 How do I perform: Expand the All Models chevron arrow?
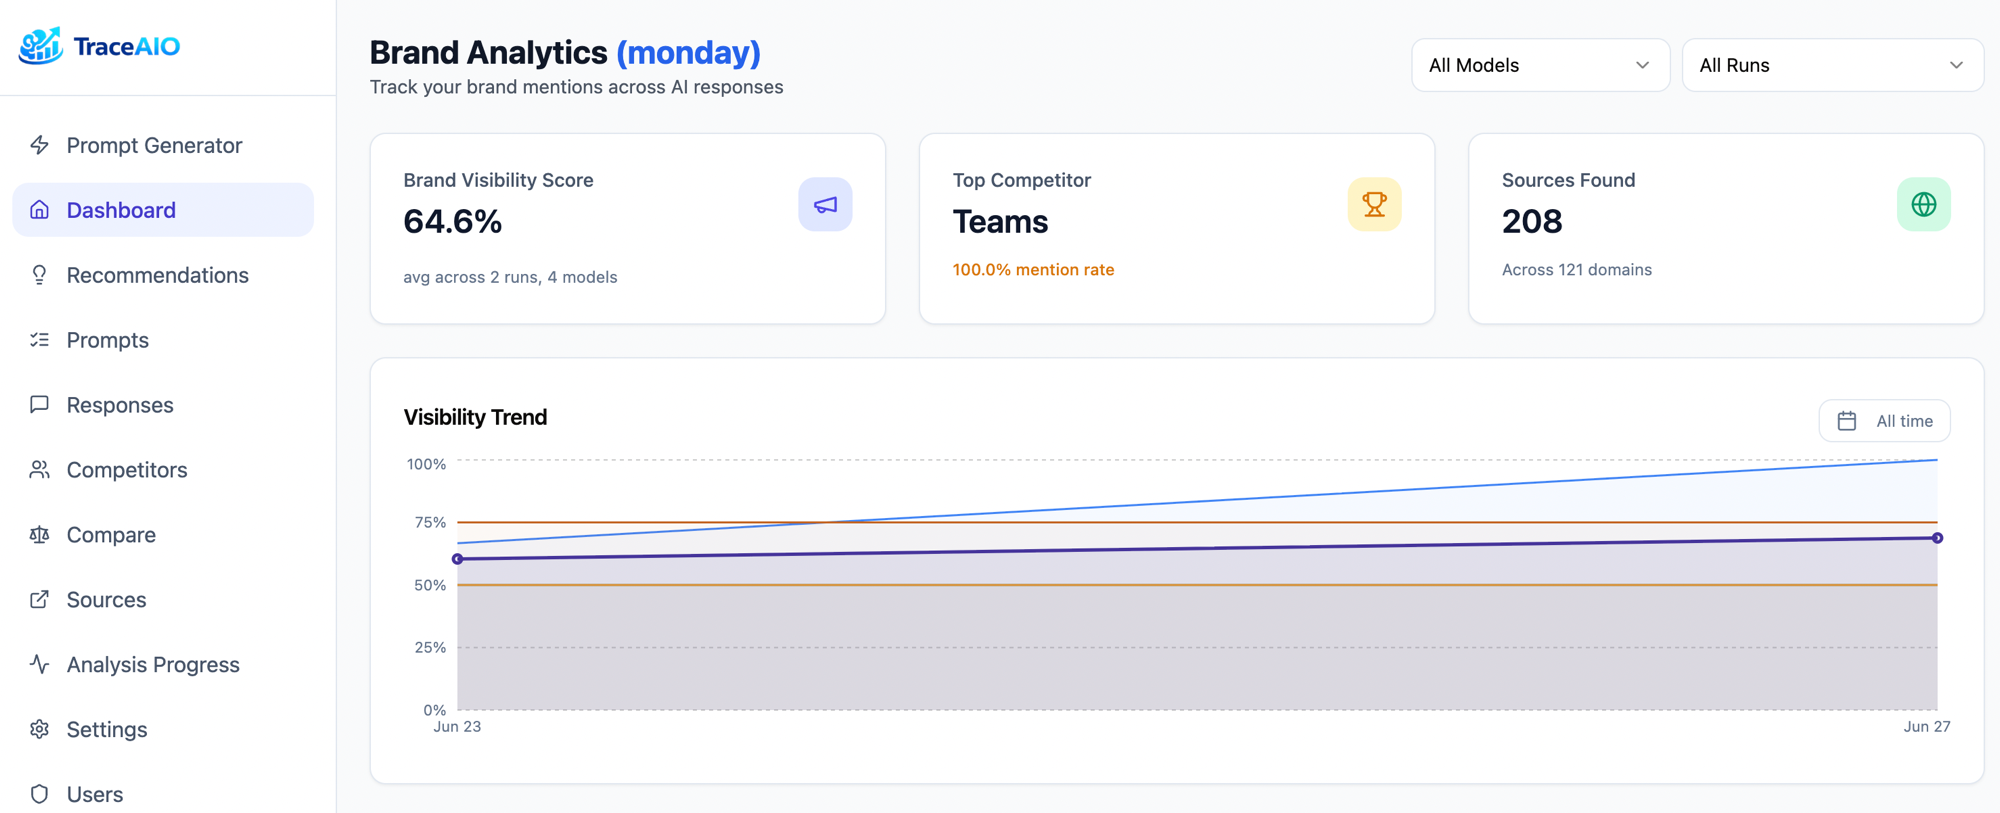pyautogui.click(x=1642, y=65)
